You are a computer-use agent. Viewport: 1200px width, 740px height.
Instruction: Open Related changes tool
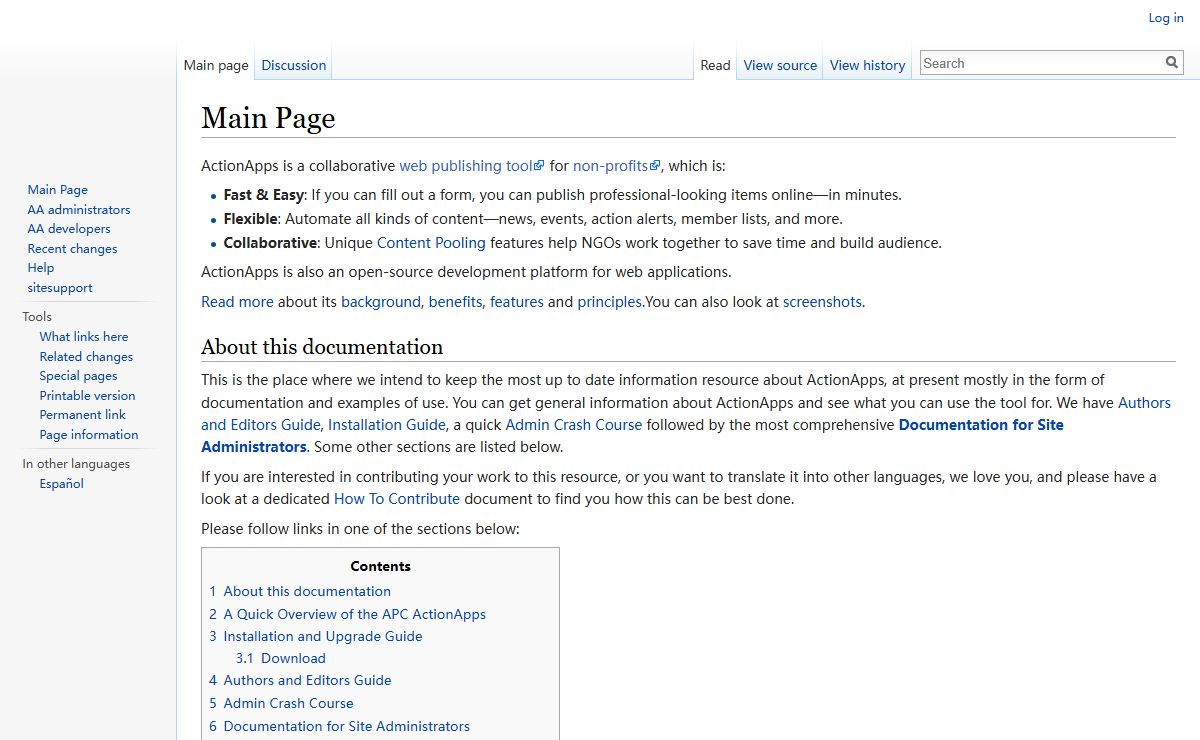[86, 357]
